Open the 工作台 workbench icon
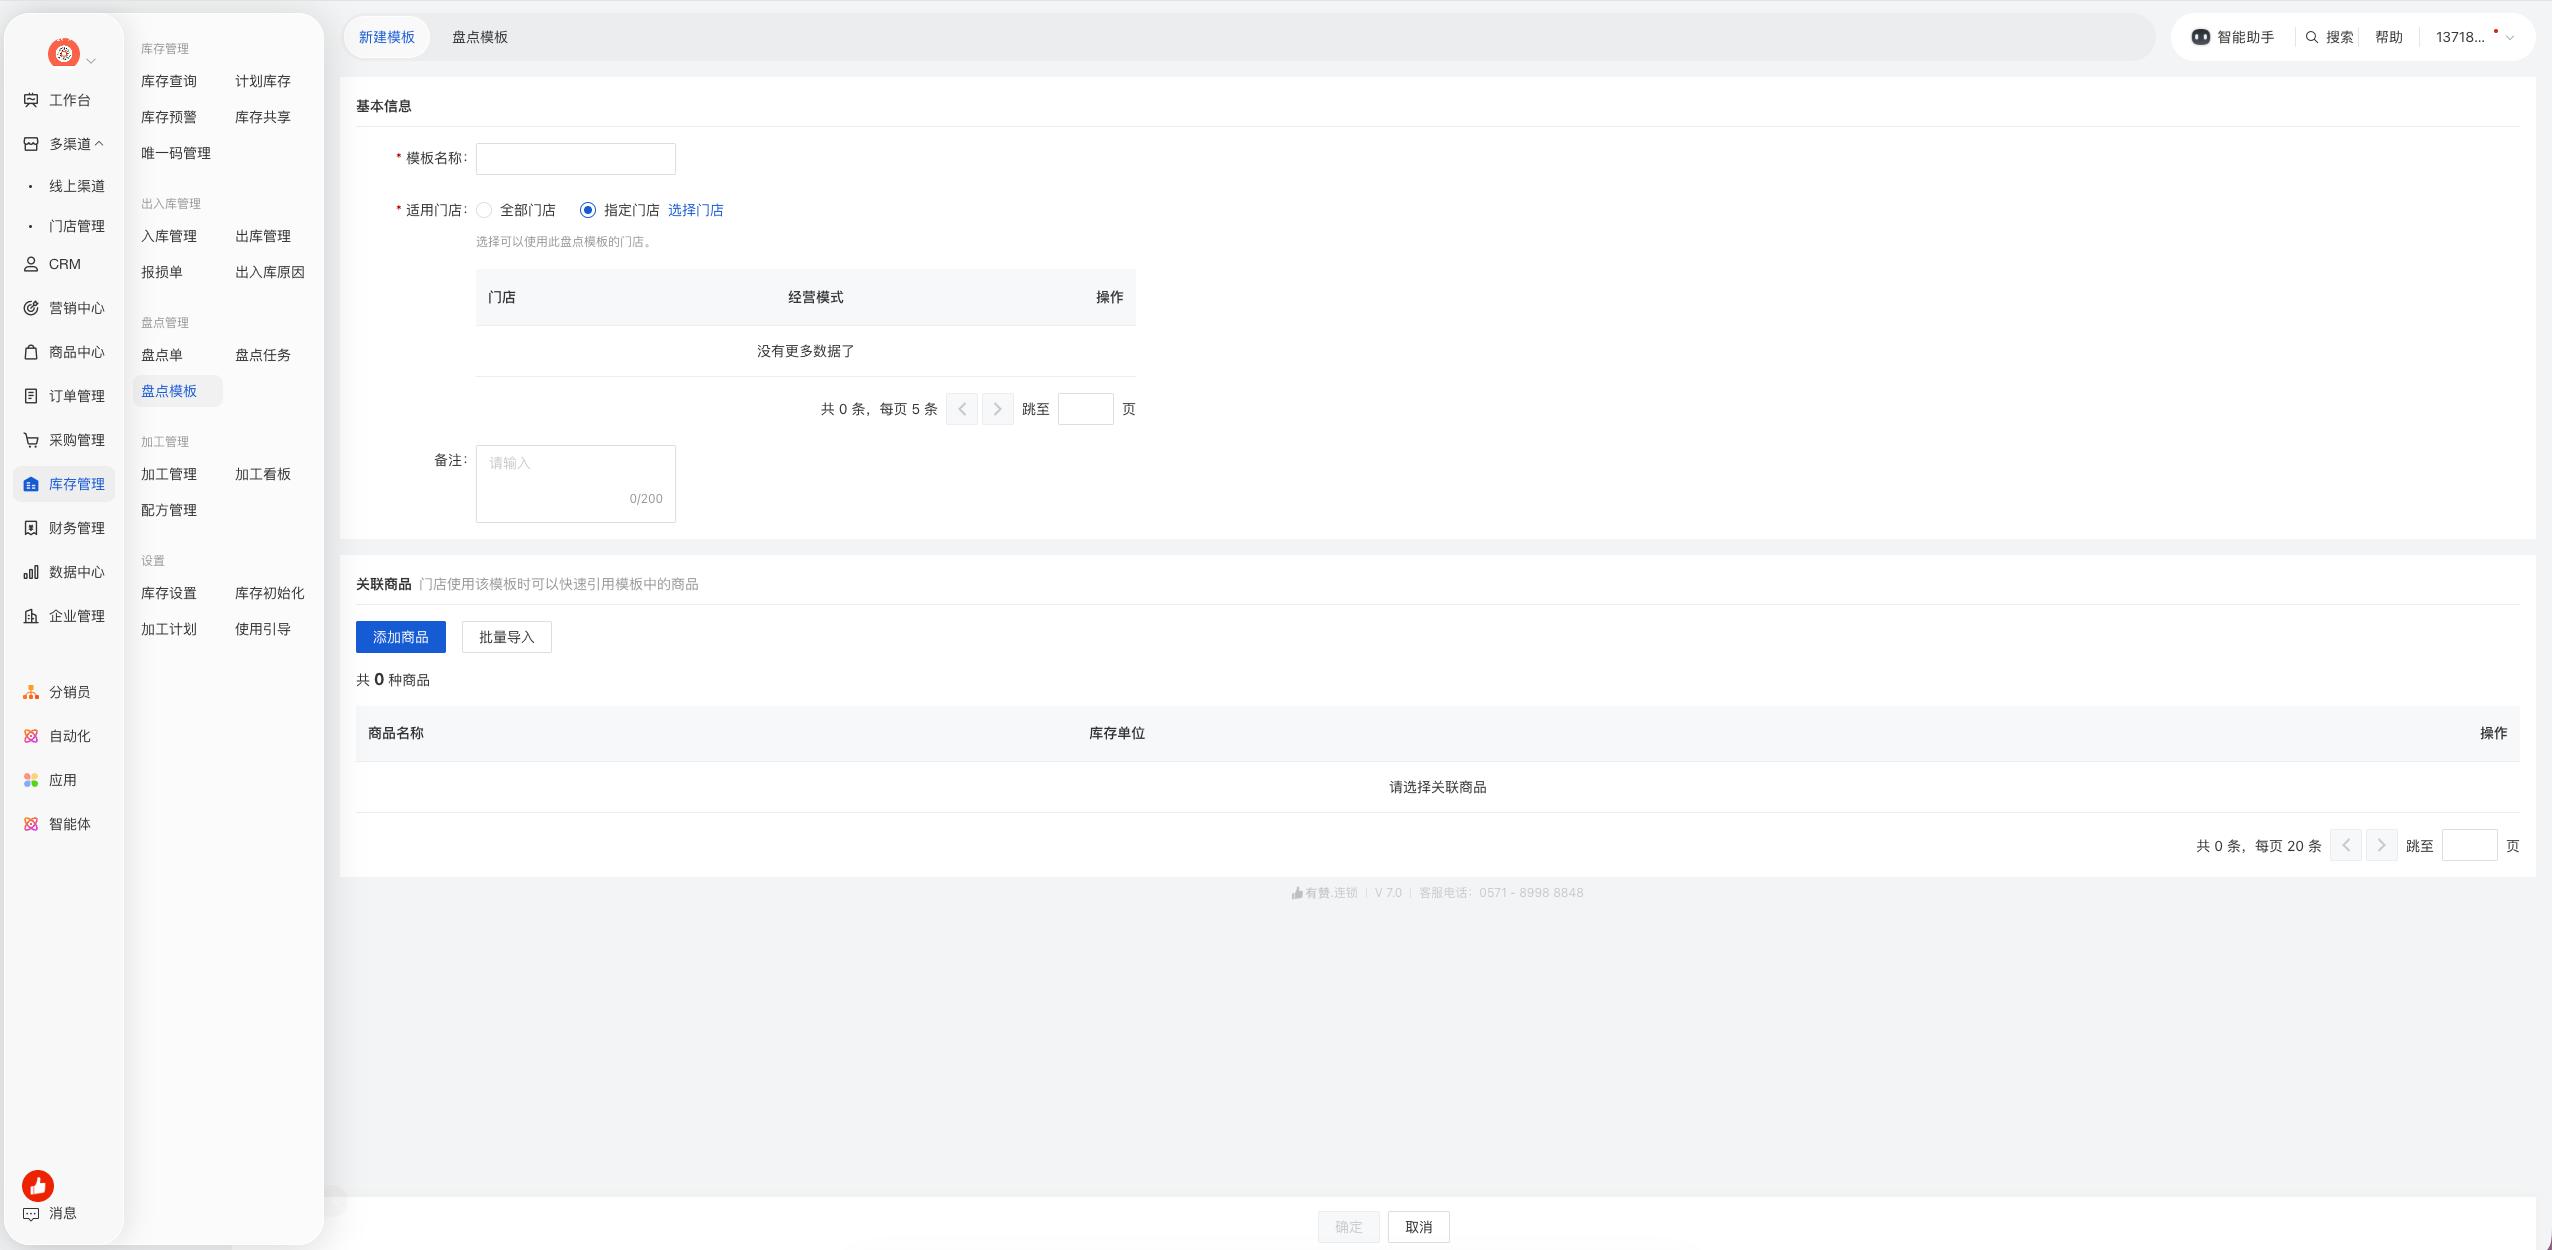Viewport: 2552px width, 1250px height. (x=31, y=100)
